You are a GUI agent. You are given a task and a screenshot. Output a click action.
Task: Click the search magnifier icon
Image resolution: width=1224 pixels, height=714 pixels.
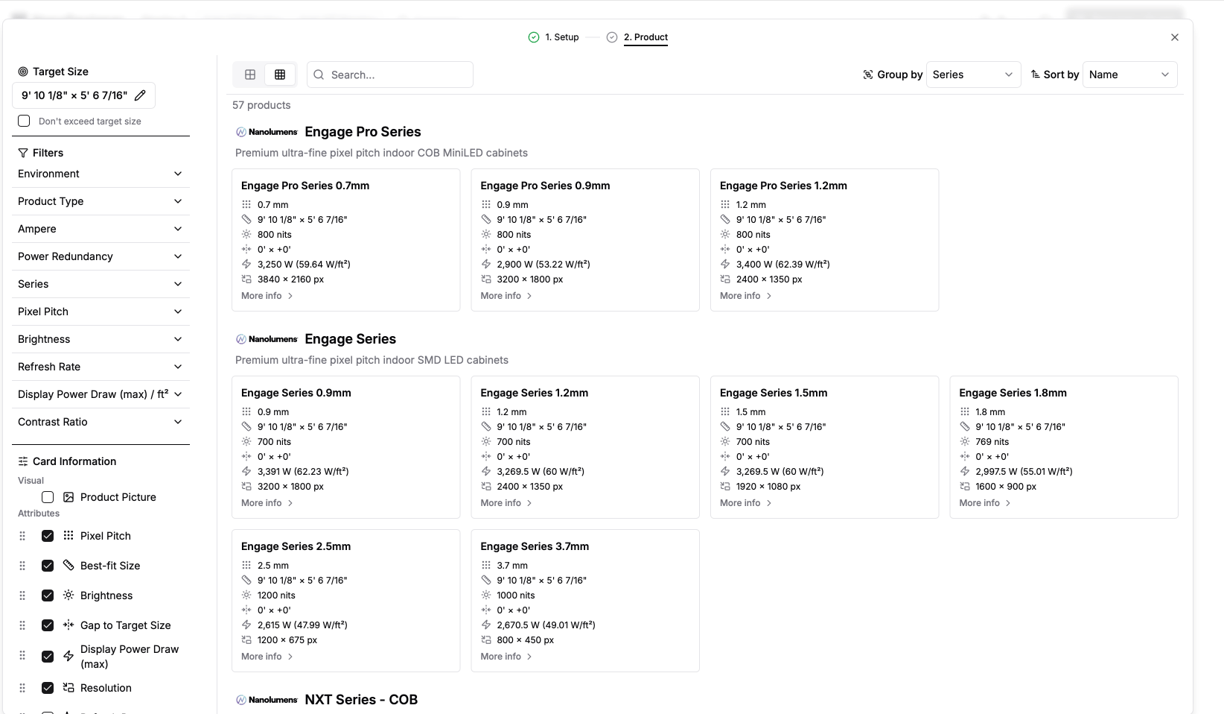[x=319, y=75]
